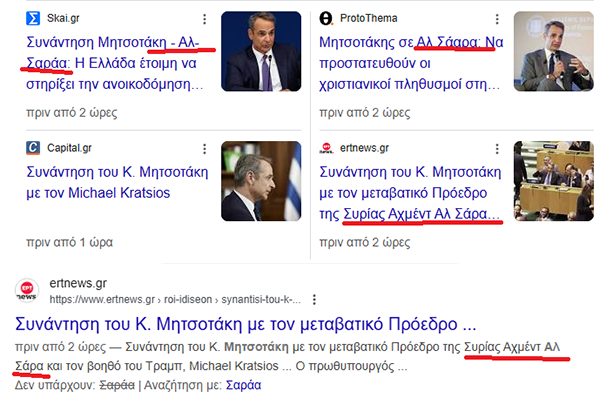Open ProtoThema headline Μητσοτάκης σε Αλ Σάαρα

pyautogui.click(x=411, y=63)
